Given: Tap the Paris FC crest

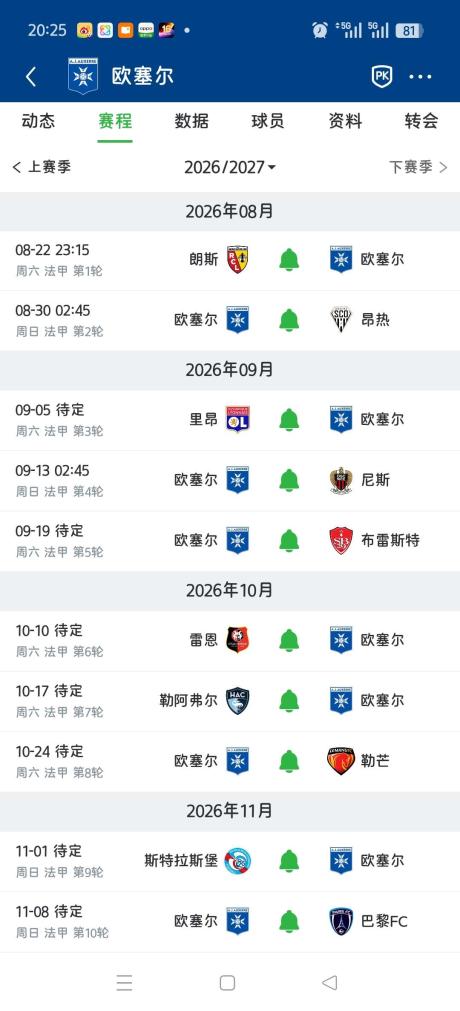Looking at the screenshot, I should coord(341,921).
